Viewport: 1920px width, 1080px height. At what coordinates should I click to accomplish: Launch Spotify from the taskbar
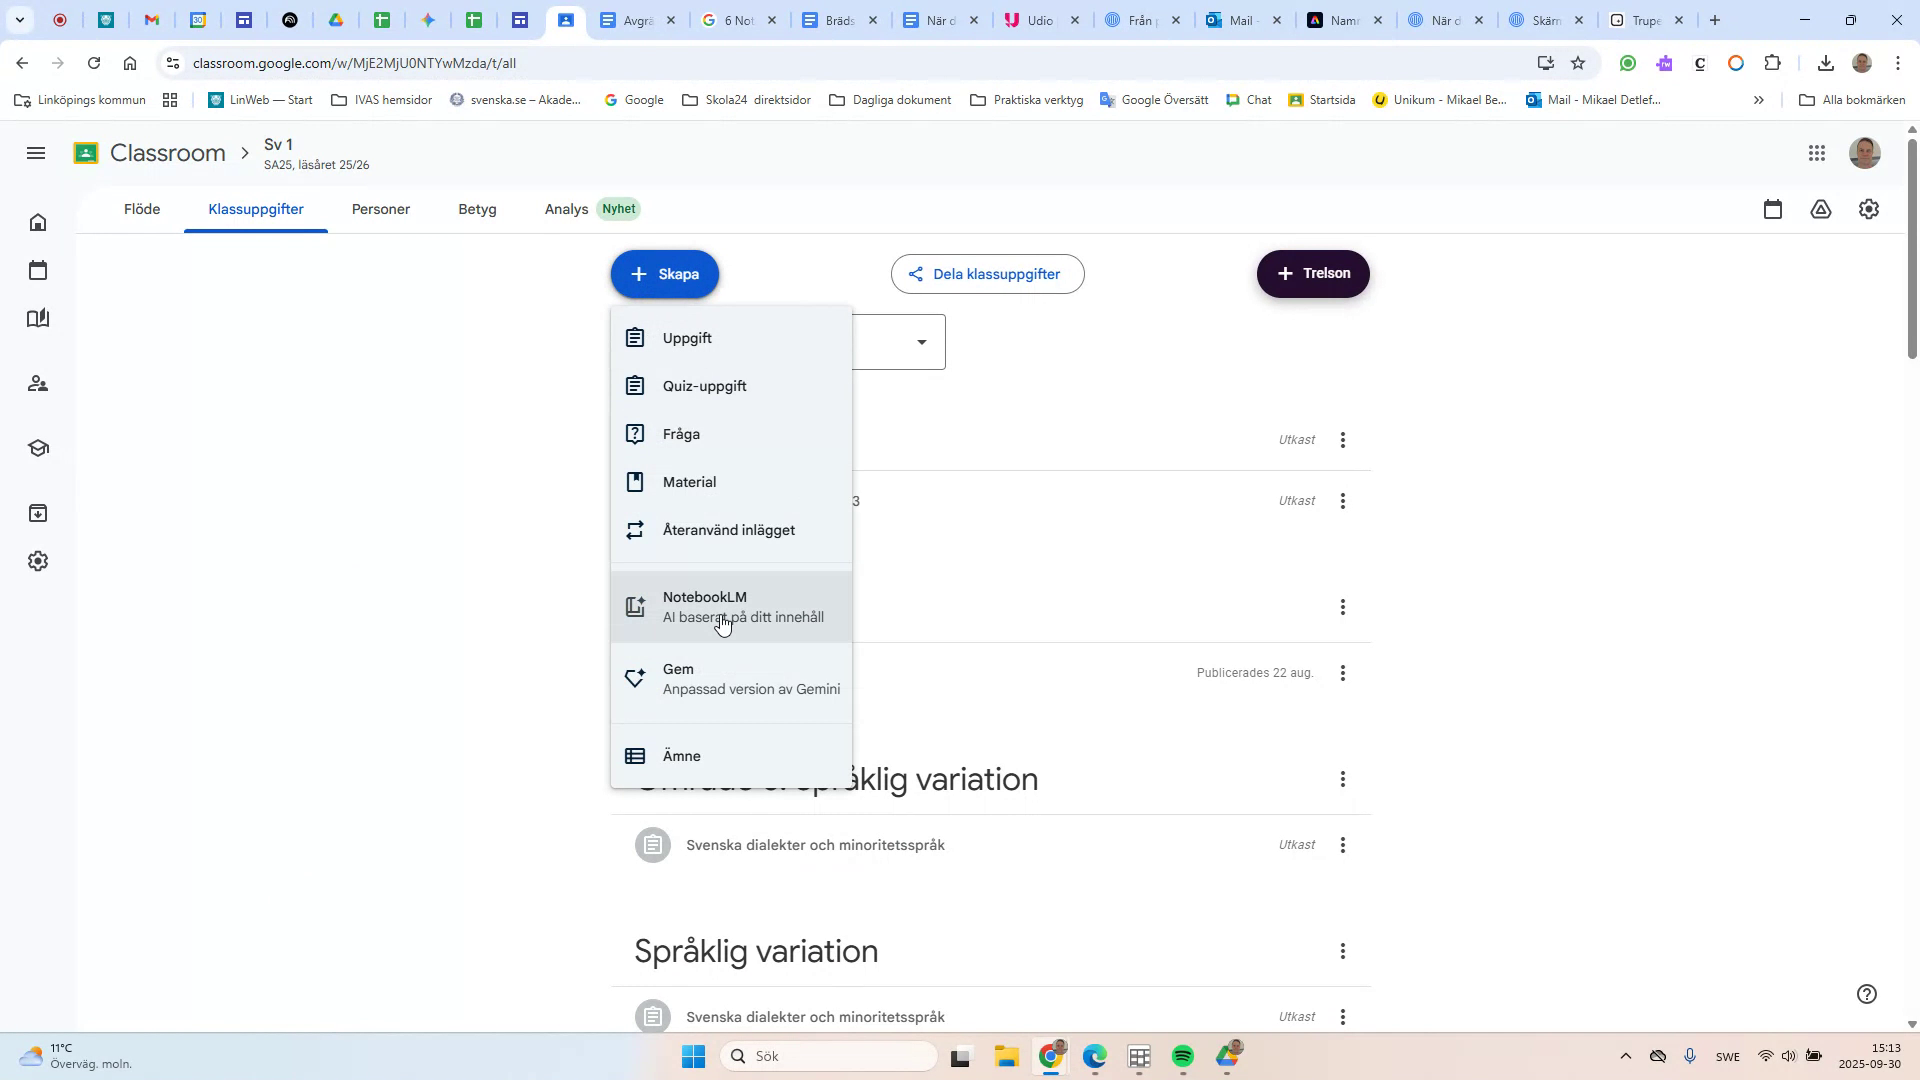(1183, 1056)
